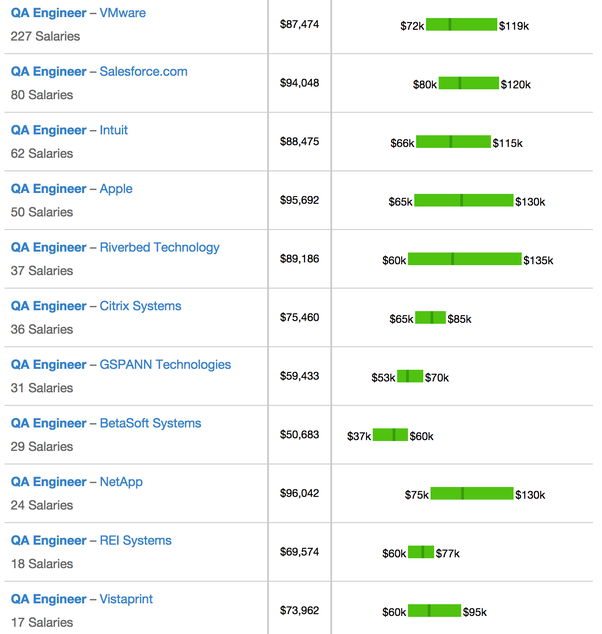Open the QA Engineer – Vistaprint link
The width and height of the screenshot is (602, 634).
click(x=82, y=599)
